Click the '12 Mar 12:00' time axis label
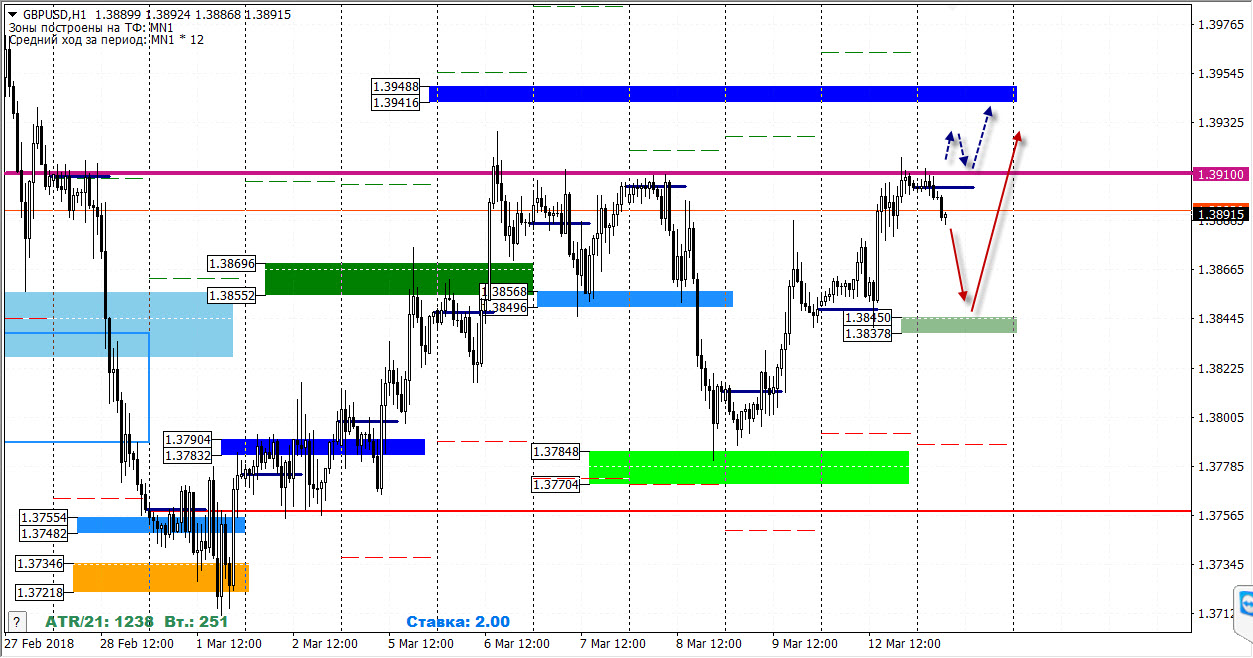1253x658 pixels. (x=902, y=644)
